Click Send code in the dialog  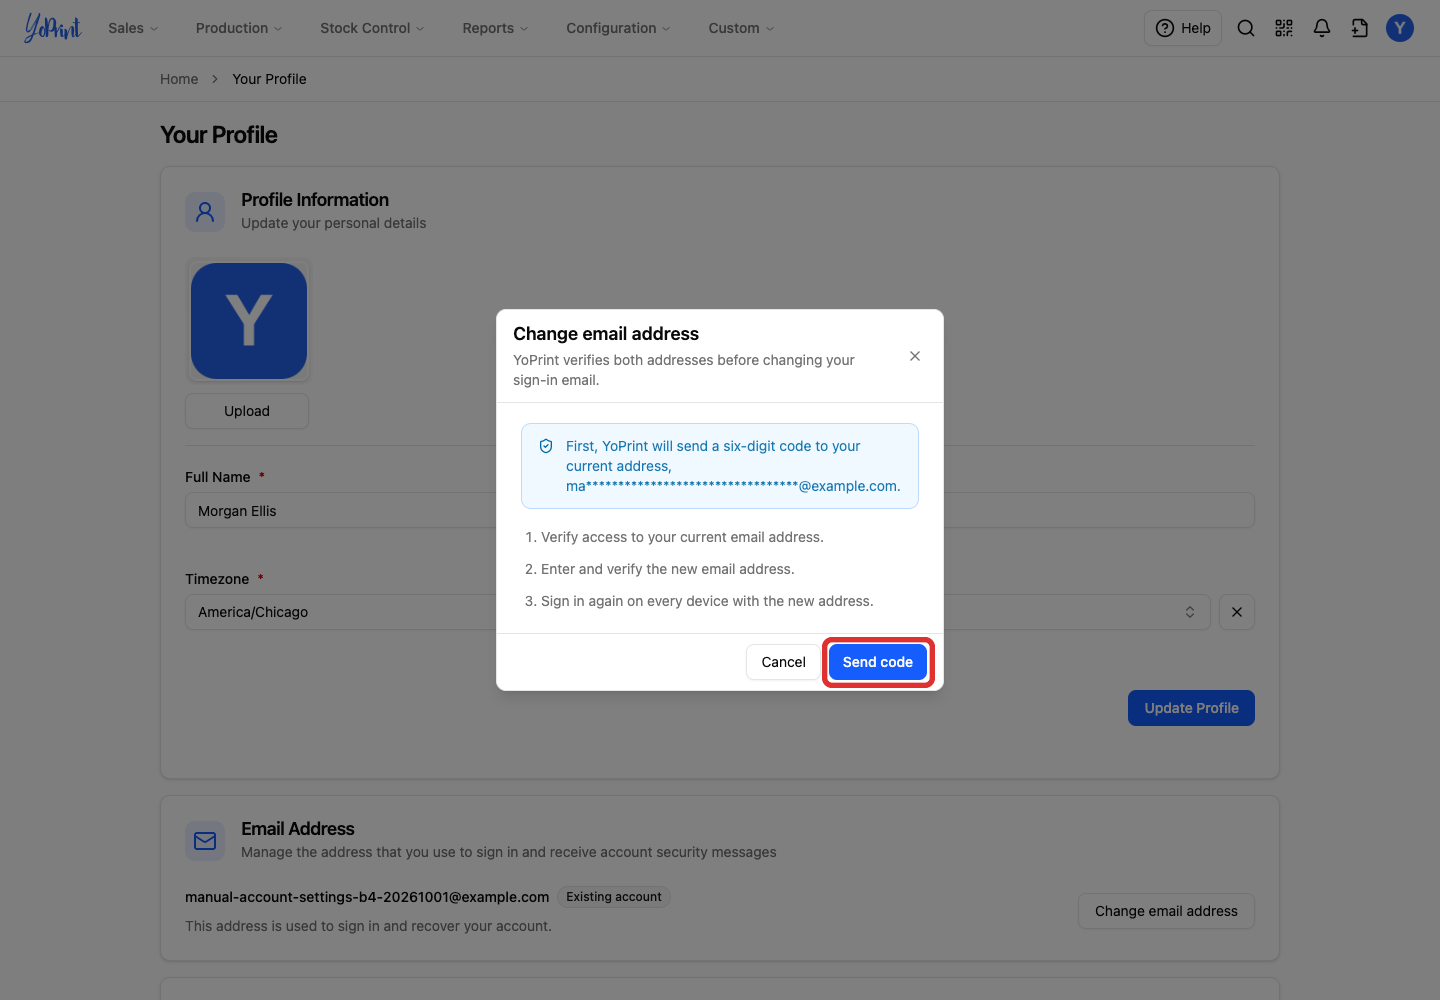click(878, 662)
